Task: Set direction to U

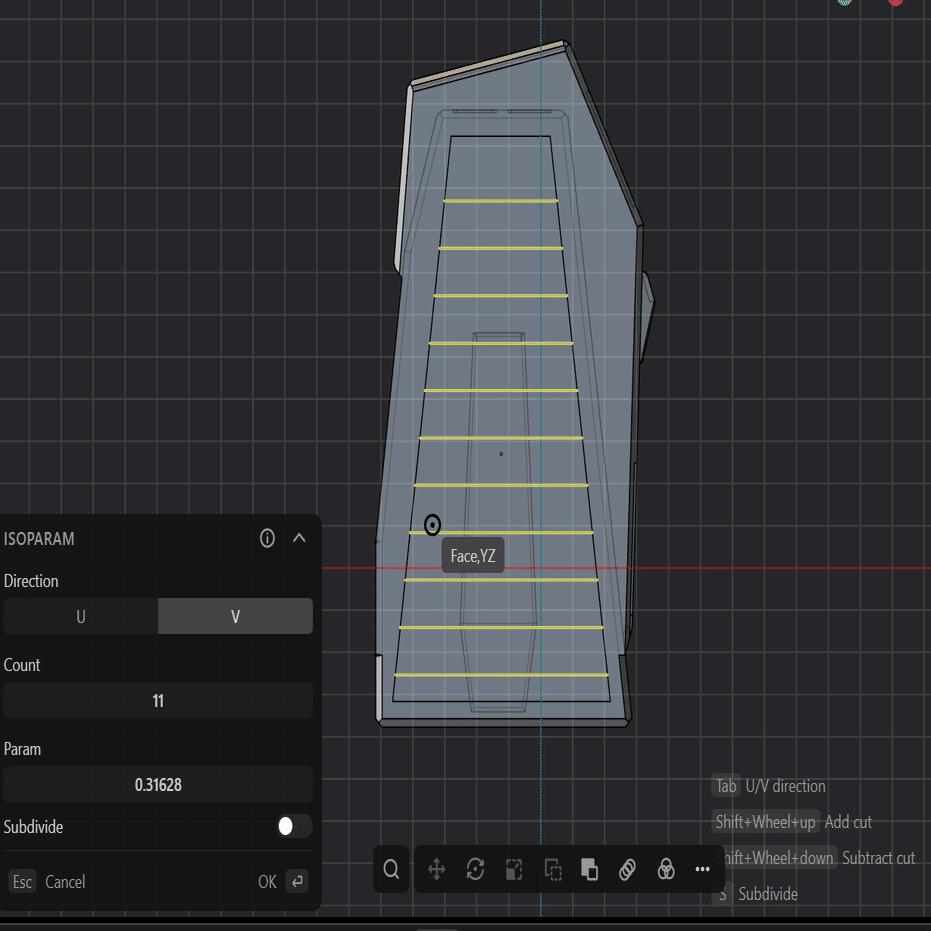Action: pyautogui.click(x=81, y=616)
